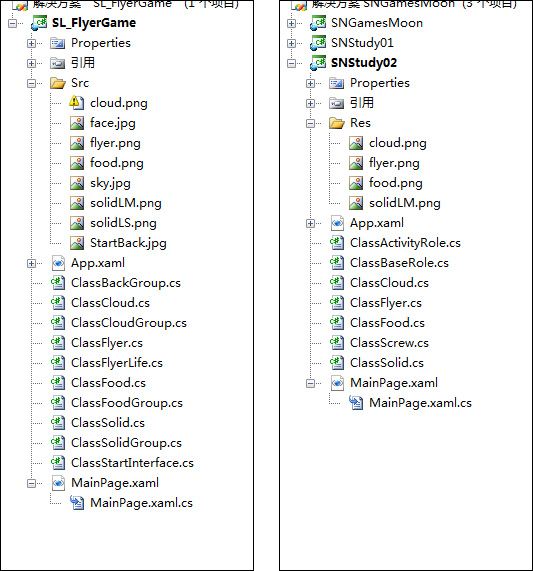Click the C# file icon of ClassCloudGroup.cs

(58, 323)
